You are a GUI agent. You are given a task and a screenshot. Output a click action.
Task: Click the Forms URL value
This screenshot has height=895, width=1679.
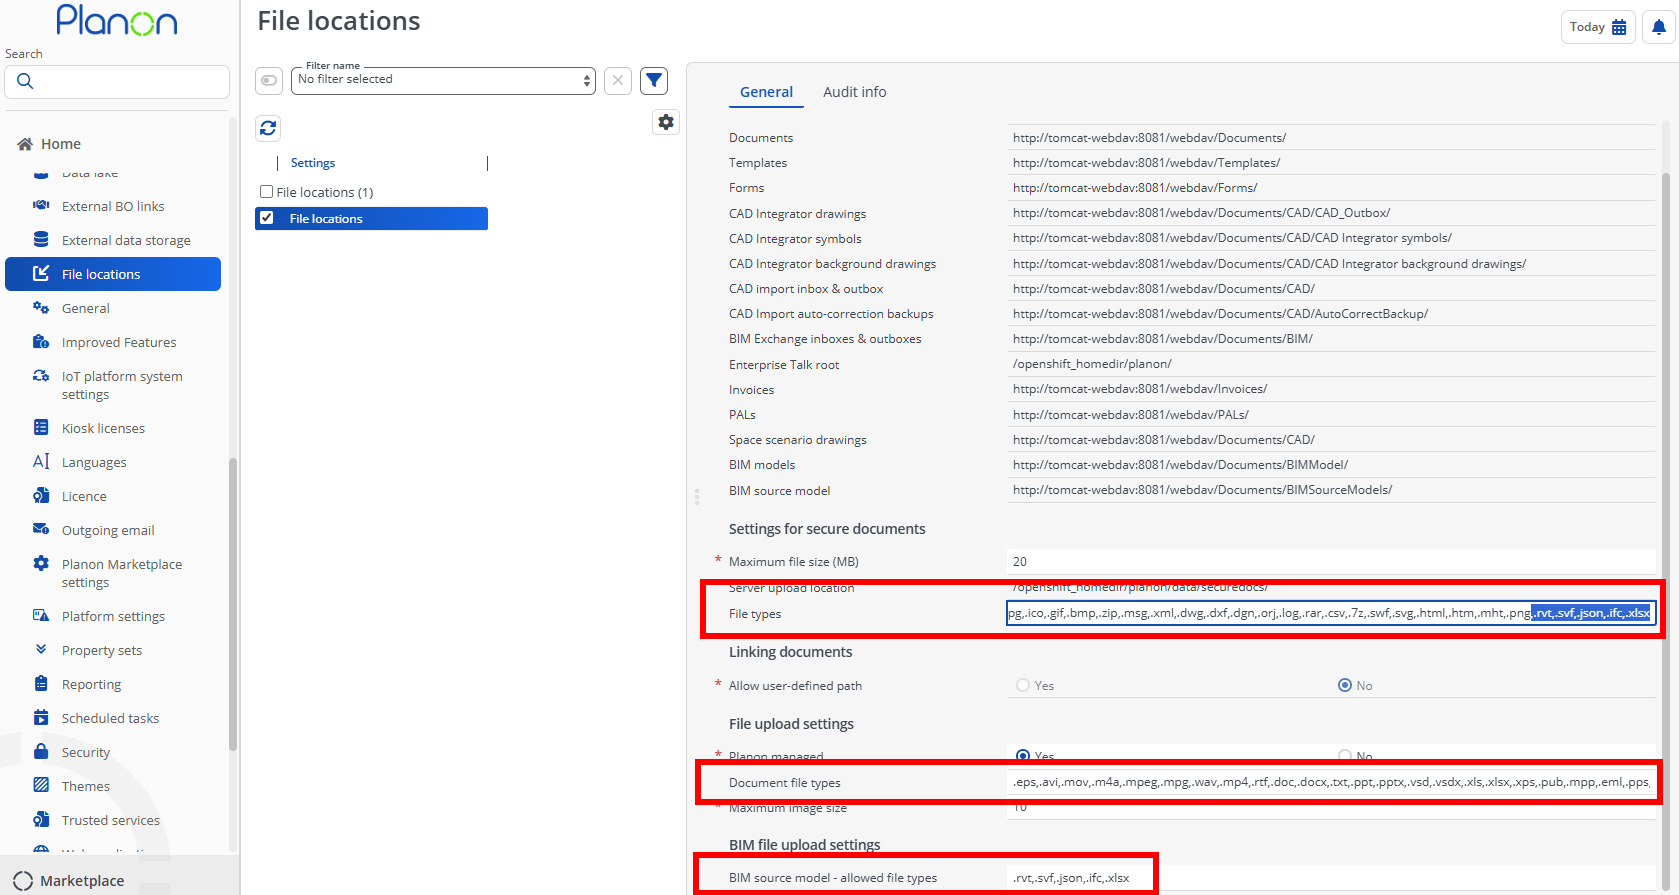pos(1135,188)
